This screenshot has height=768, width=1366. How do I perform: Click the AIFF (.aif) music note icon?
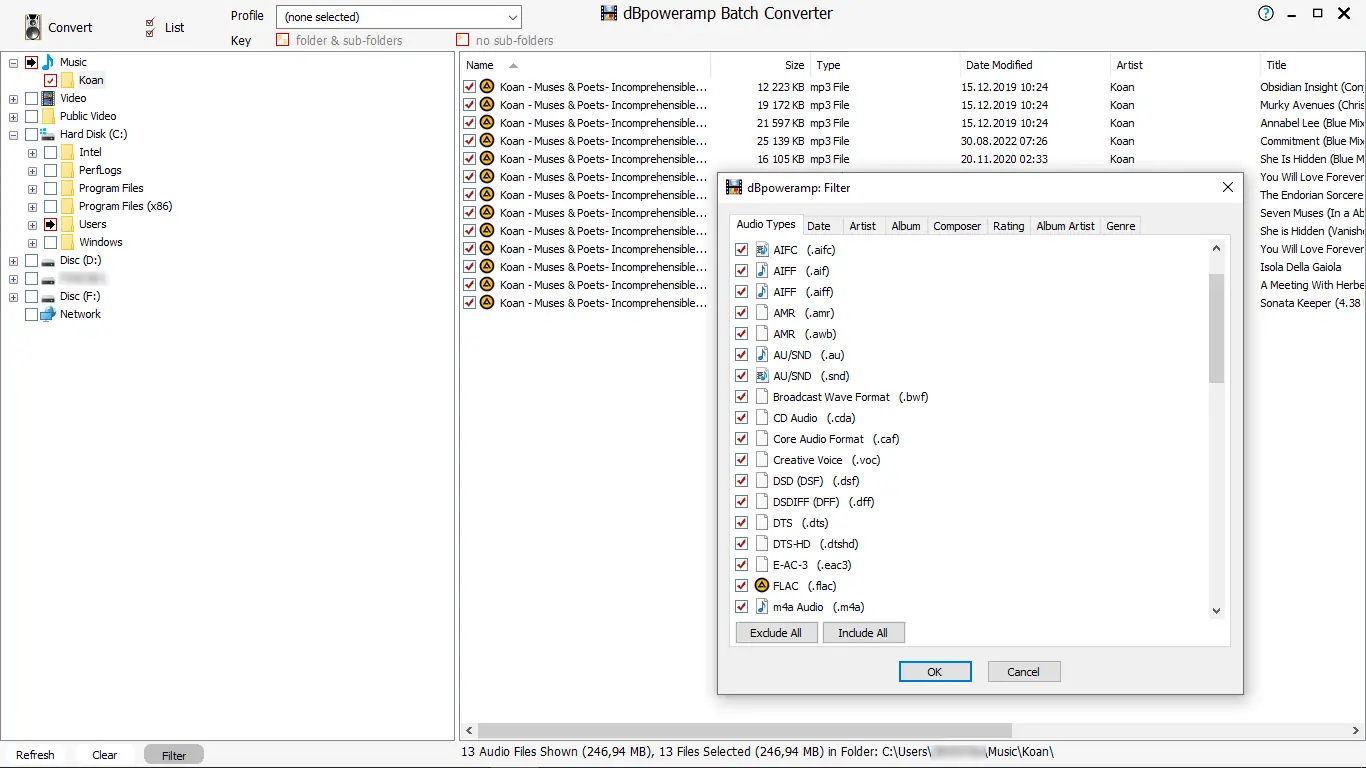[762, 271]
